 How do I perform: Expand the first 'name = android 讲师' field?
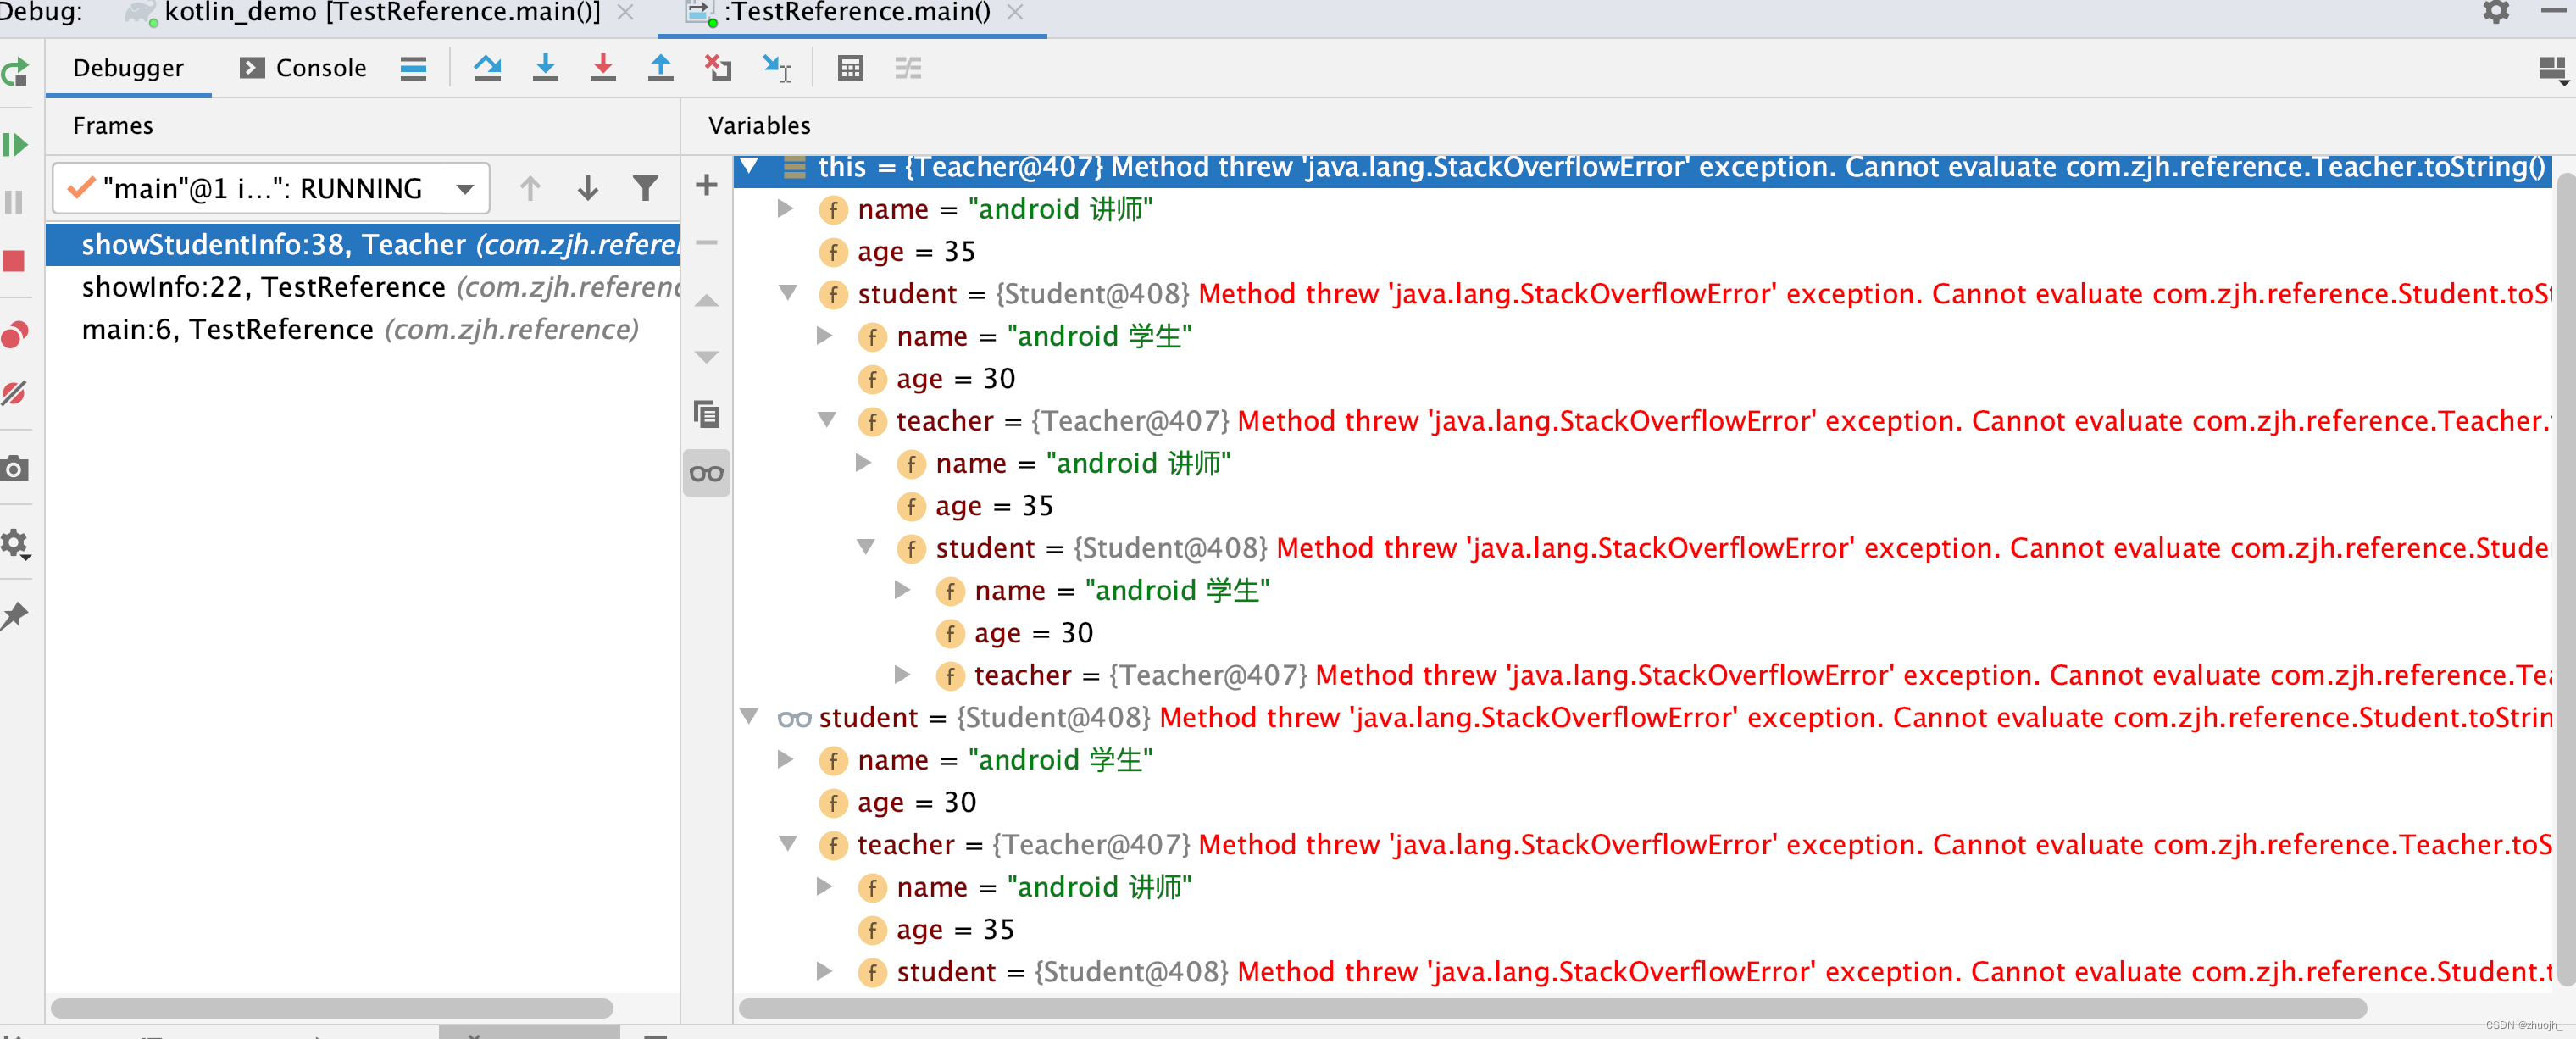point(786,209)
